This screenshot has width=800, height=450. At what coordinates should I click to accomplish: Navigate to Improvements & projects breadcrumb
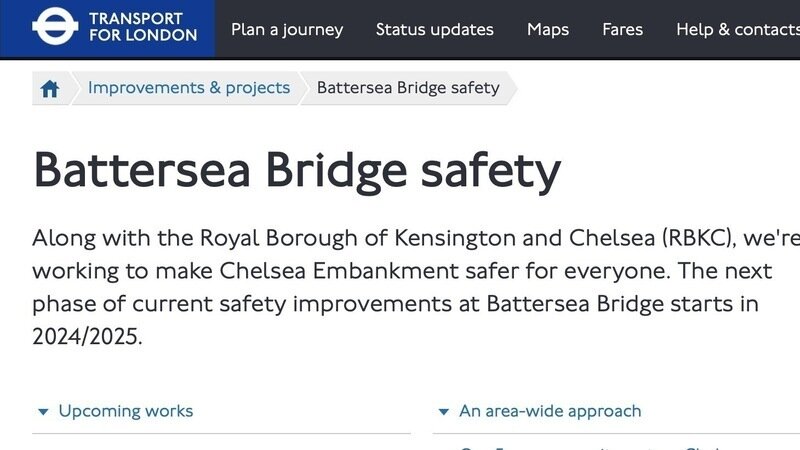189,88
